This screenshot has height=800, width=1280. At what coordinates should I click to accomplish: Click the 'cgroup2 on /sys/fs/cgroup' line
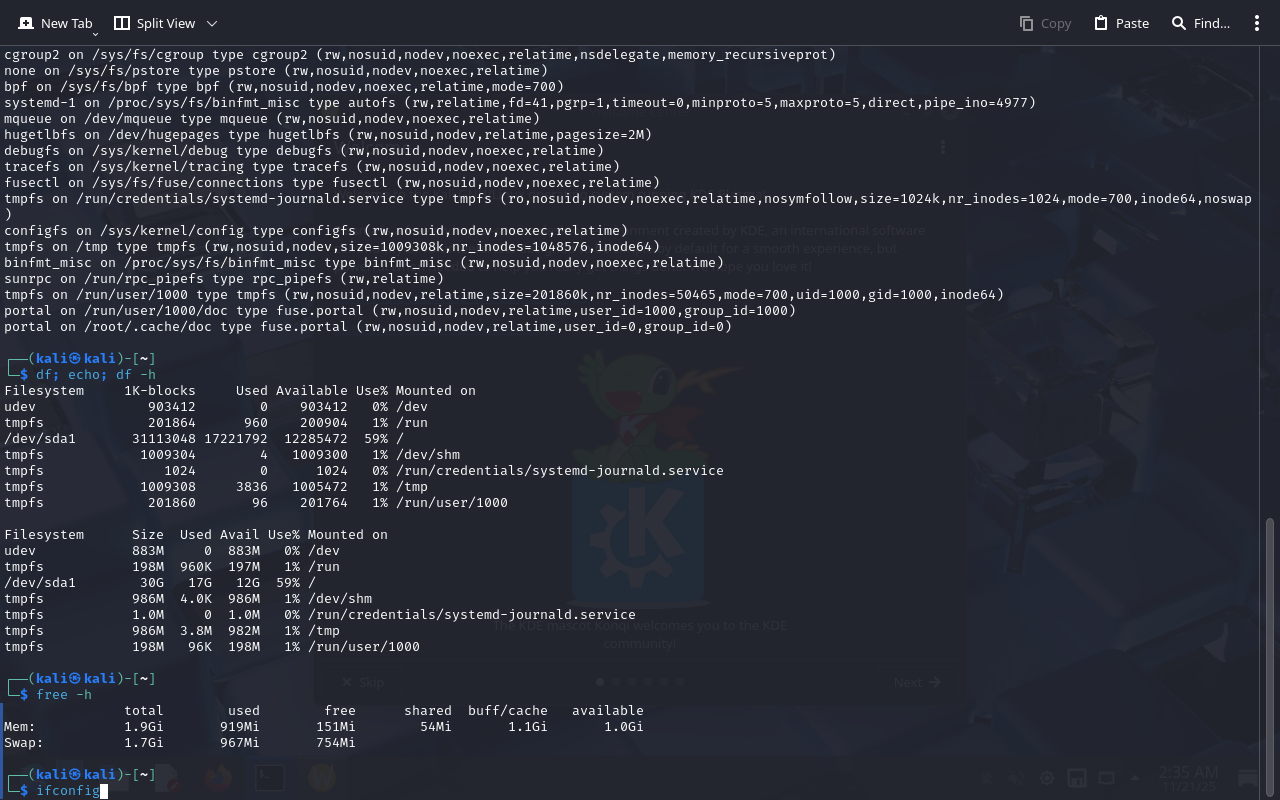pyautogui.click(x=420, y=55)
